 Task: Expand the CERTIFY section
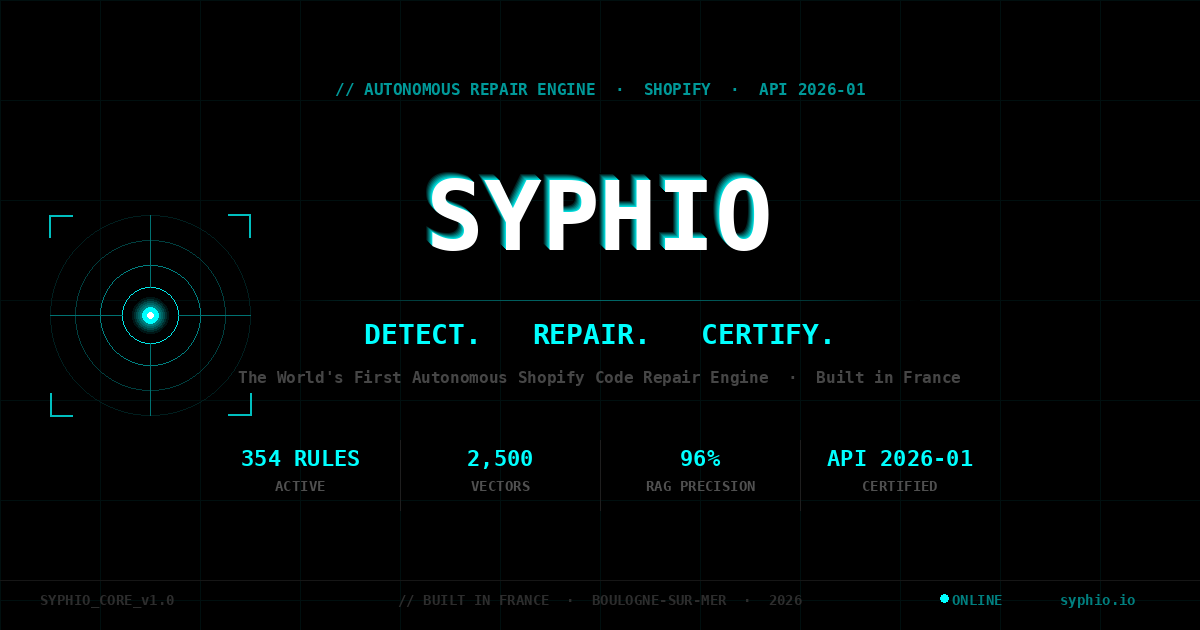point(767,334)
